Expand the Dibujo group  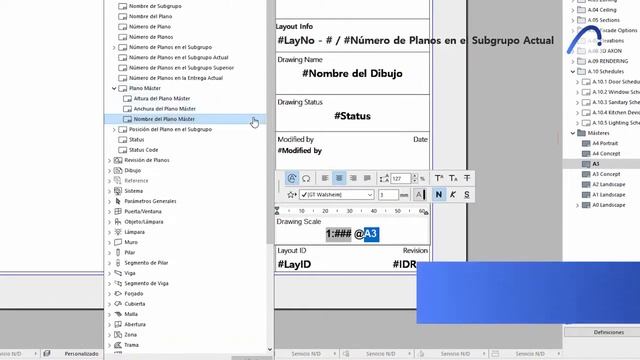109,171
